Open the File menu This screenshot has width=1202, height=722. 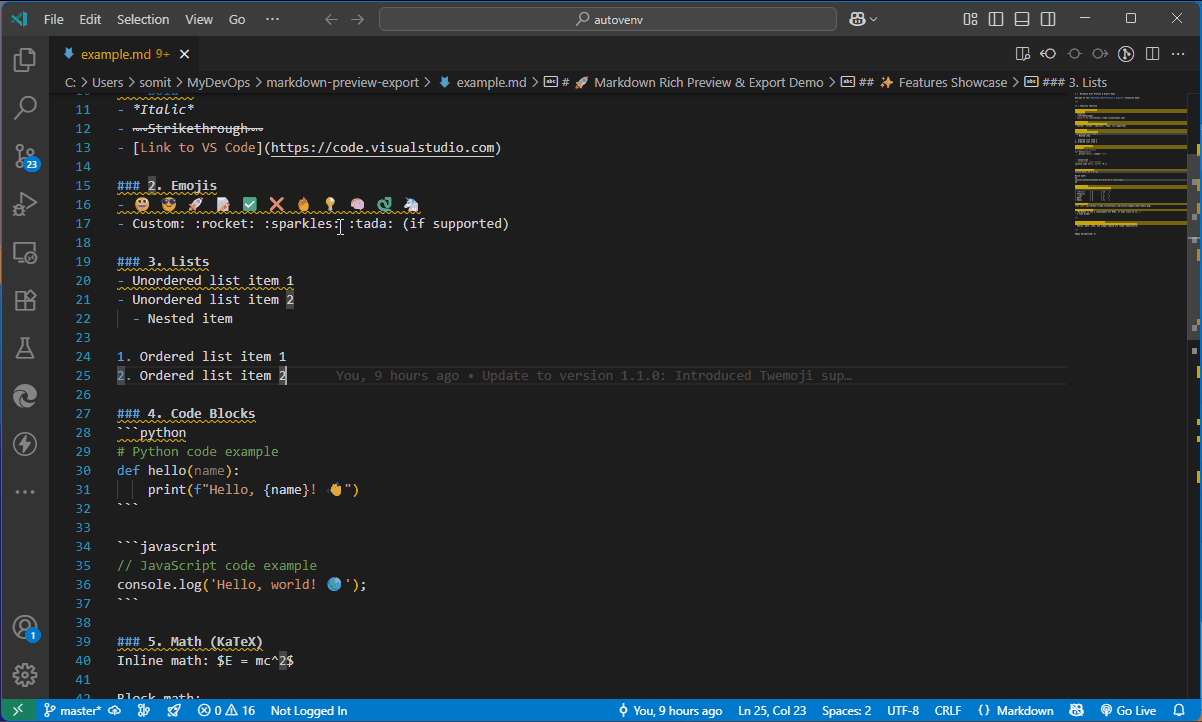pyautogui.click(x=54, y=19)
